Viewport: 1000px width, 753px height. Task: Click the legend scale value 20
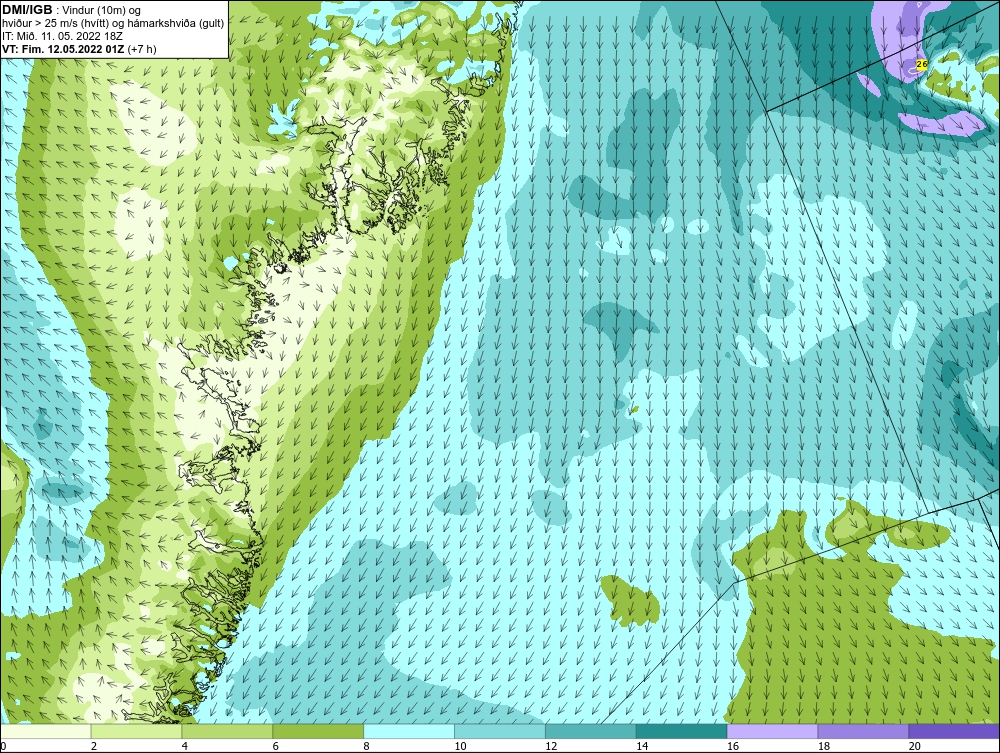[915, 746]
